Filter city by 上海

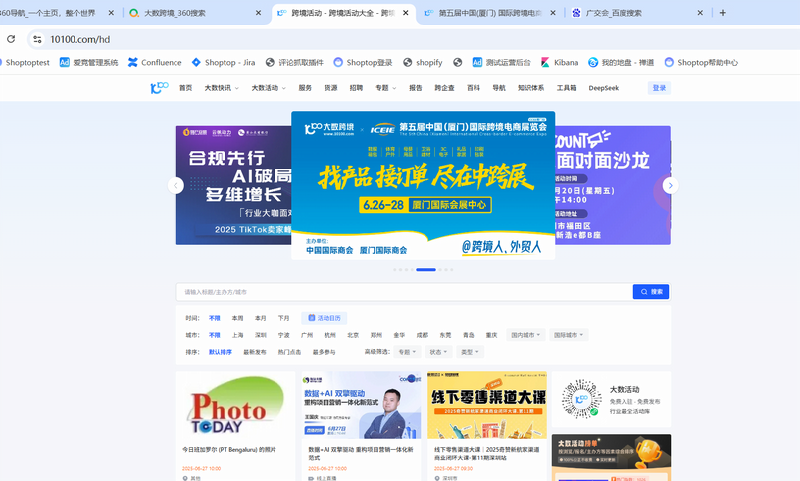tap(237, 335)
